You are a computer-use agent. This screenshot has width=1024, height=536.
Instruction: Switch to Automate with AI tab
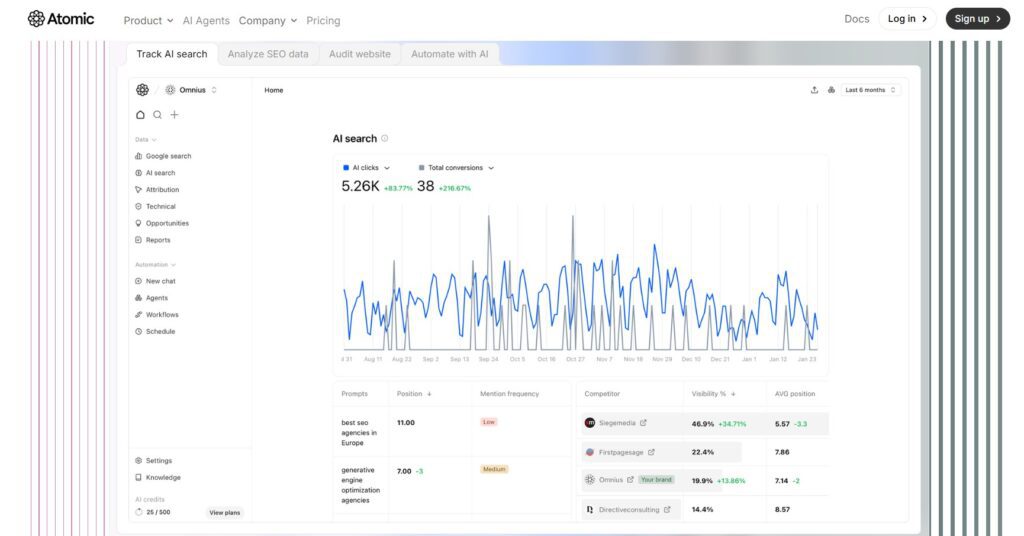449,54
